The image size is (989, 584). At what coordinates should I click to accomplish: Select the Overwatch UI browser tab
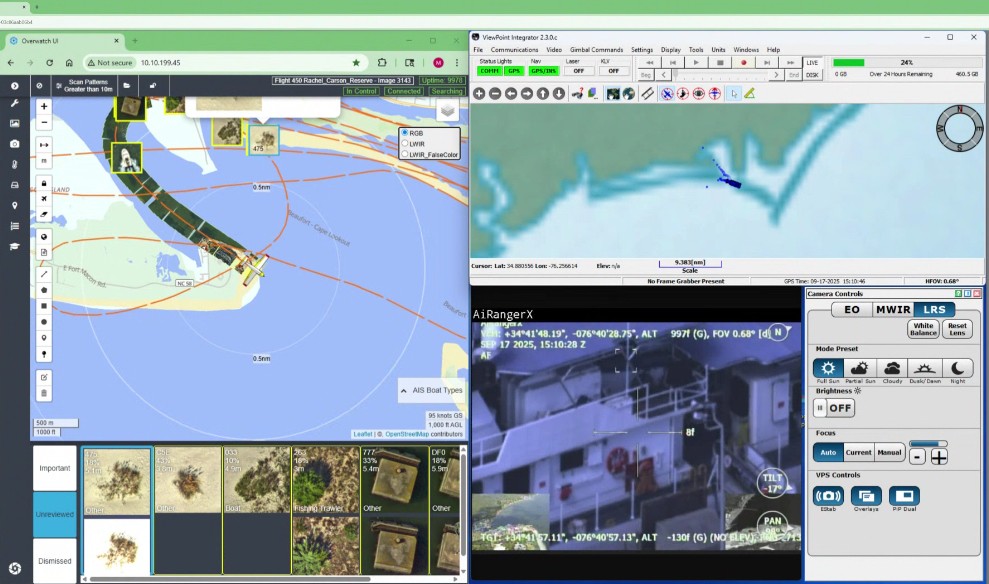63,40
